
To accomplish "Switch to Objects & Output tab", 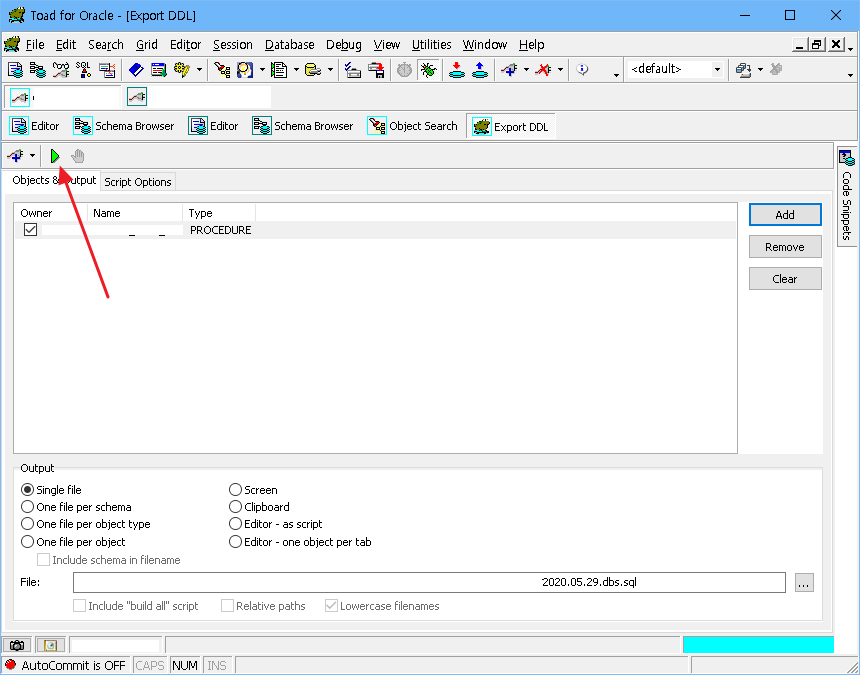I will [54, 180].
